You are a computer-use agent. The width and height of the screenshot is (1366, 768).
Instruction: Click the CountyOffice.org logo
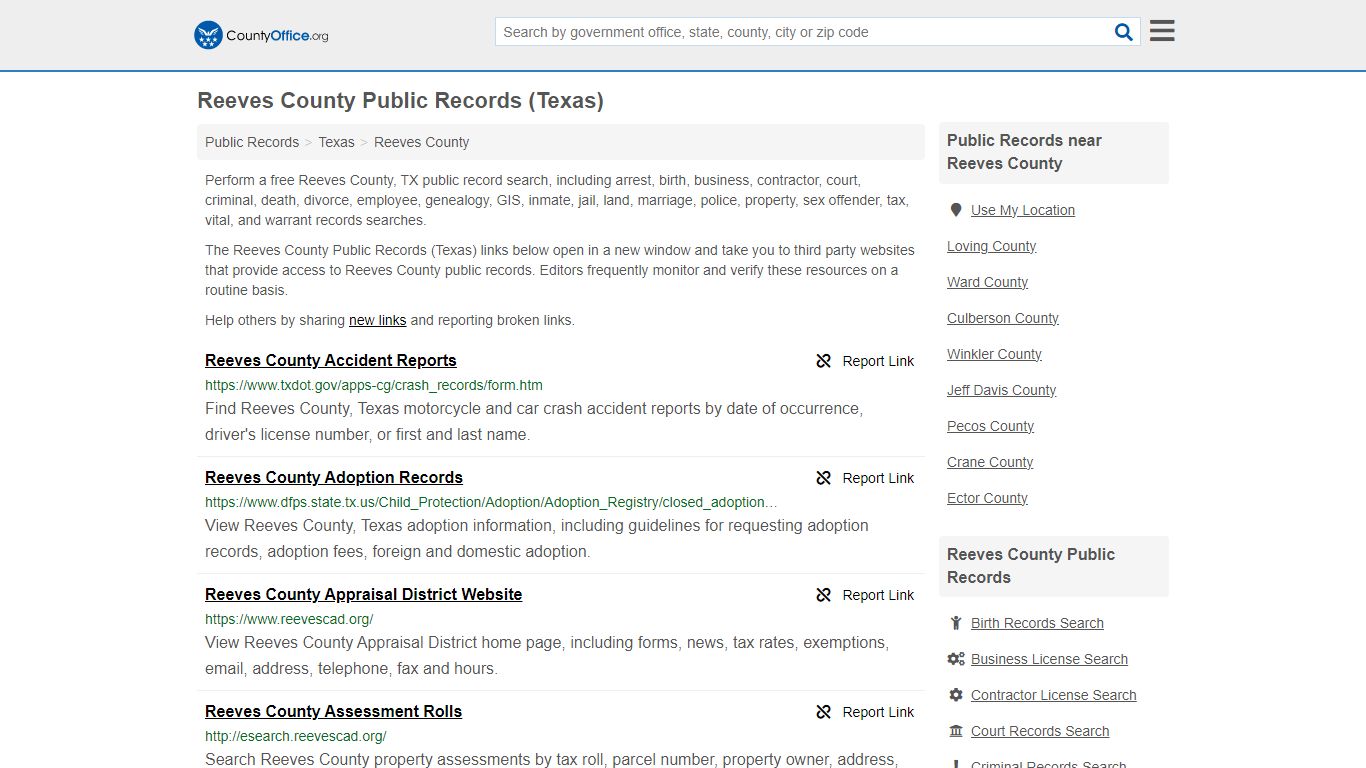coord(261,35)
